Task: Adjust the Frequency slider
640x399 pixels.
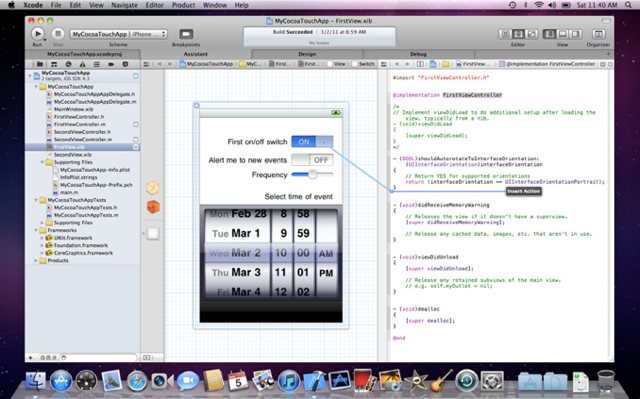Action: (312, 175)
